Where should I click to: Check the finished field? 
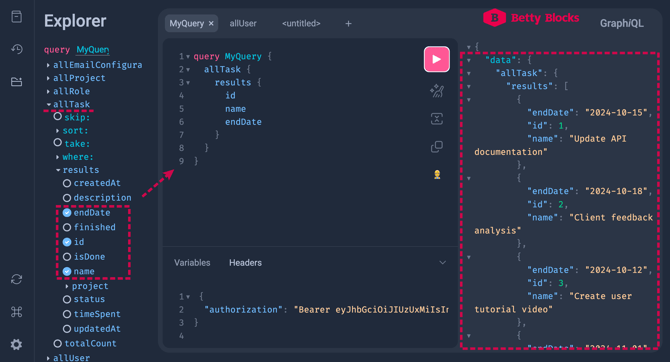click(67, 227)
